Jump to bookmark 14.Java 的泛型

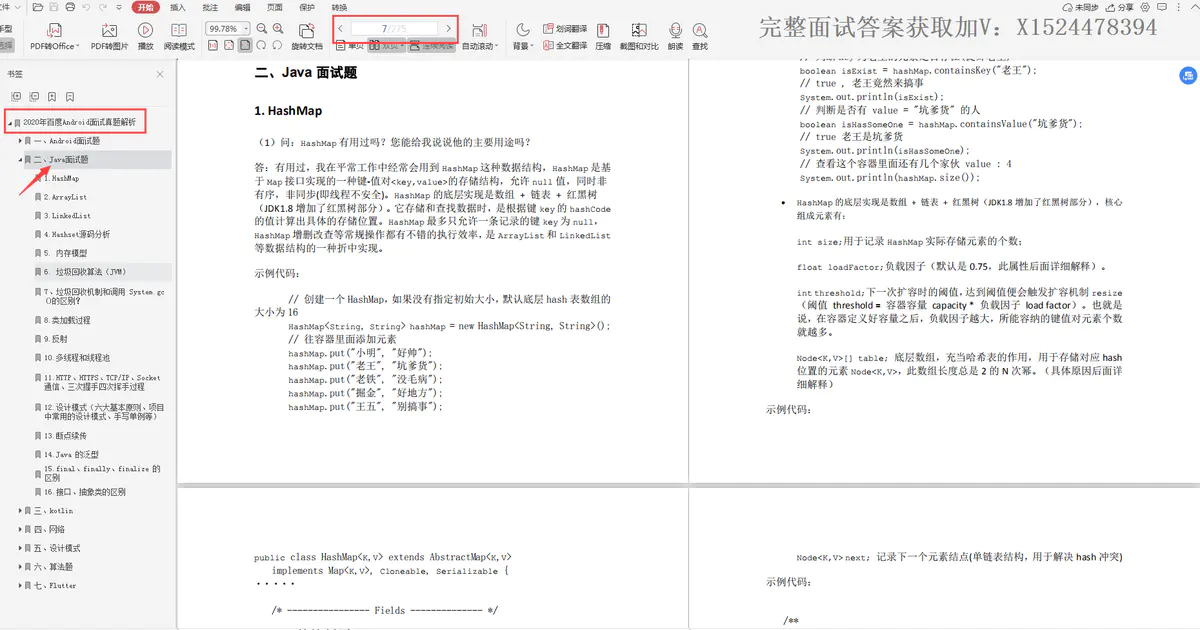(70, 454)
